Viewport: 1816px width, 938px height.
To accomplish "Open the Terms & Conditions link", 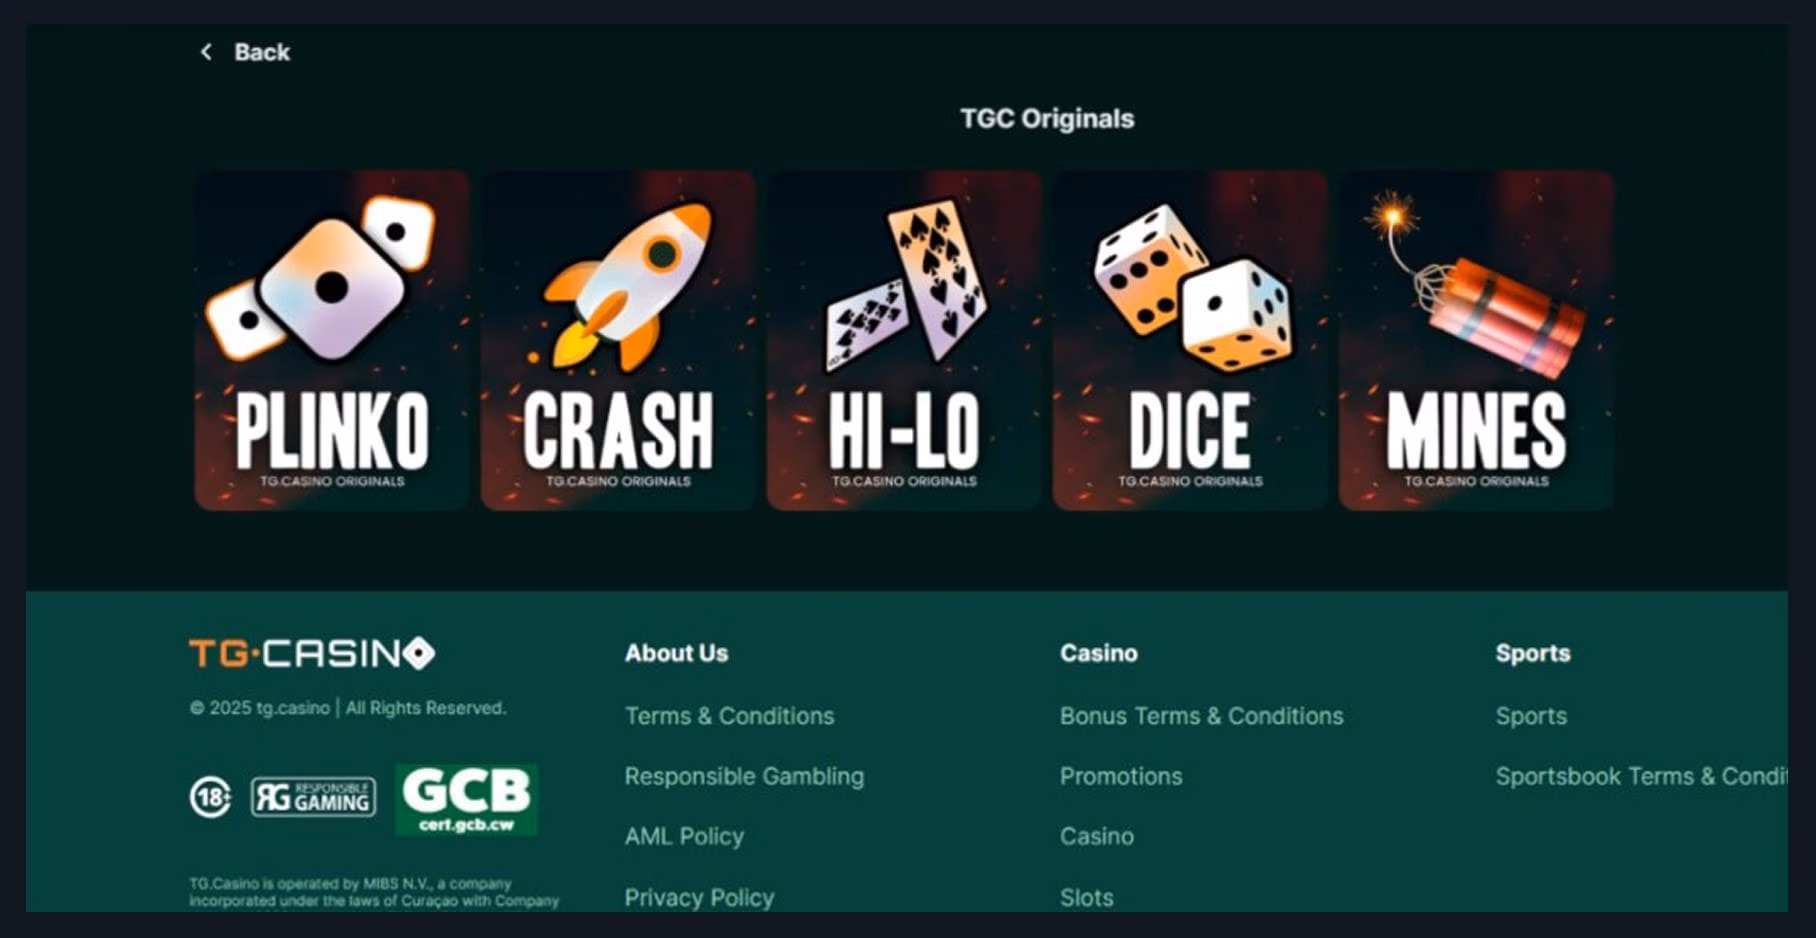I will (729, 716).
